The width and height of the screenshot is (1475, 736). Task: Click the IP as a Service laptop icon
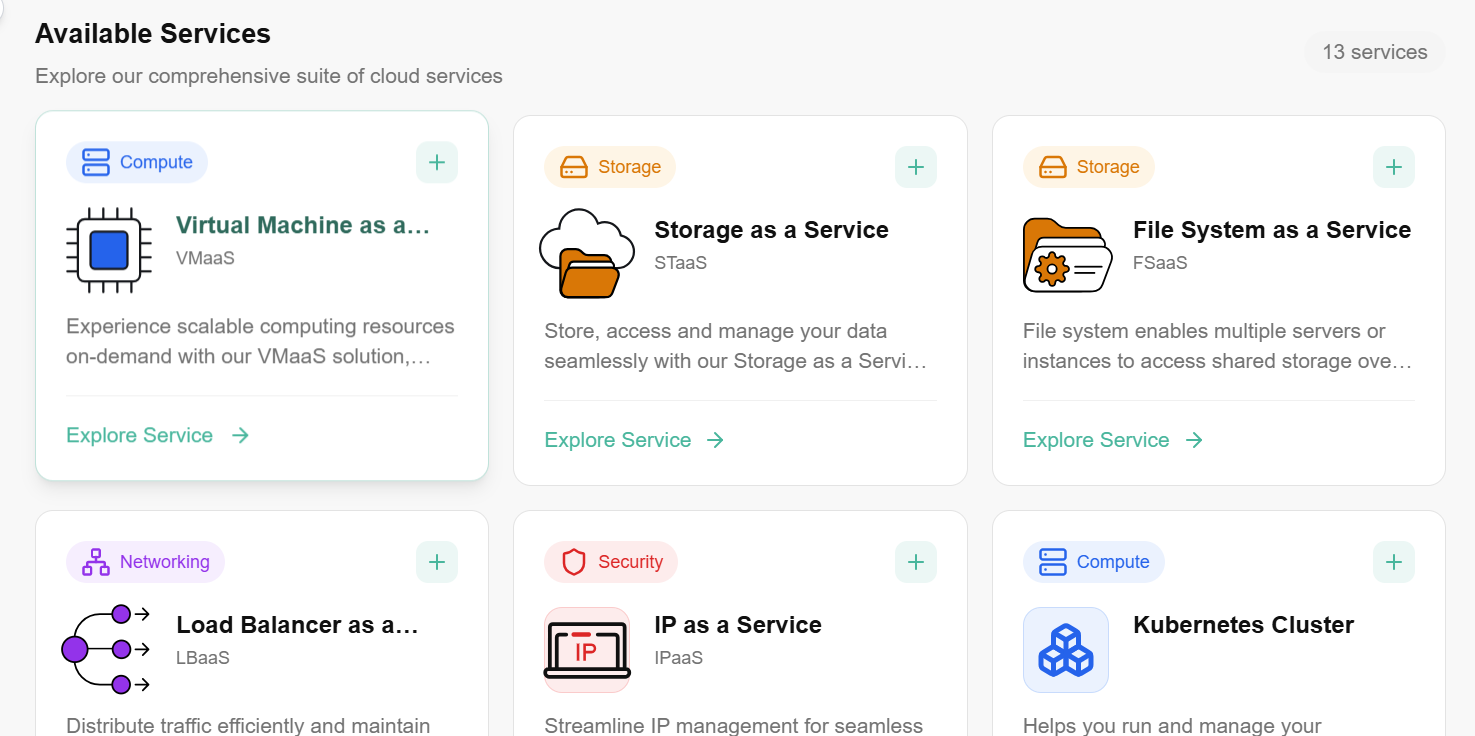point(587,649)
